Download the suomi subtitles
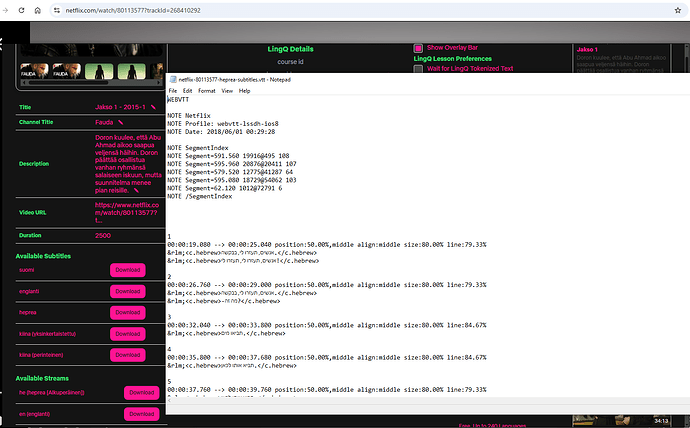 pyautogui.click(x=128, y=270)
